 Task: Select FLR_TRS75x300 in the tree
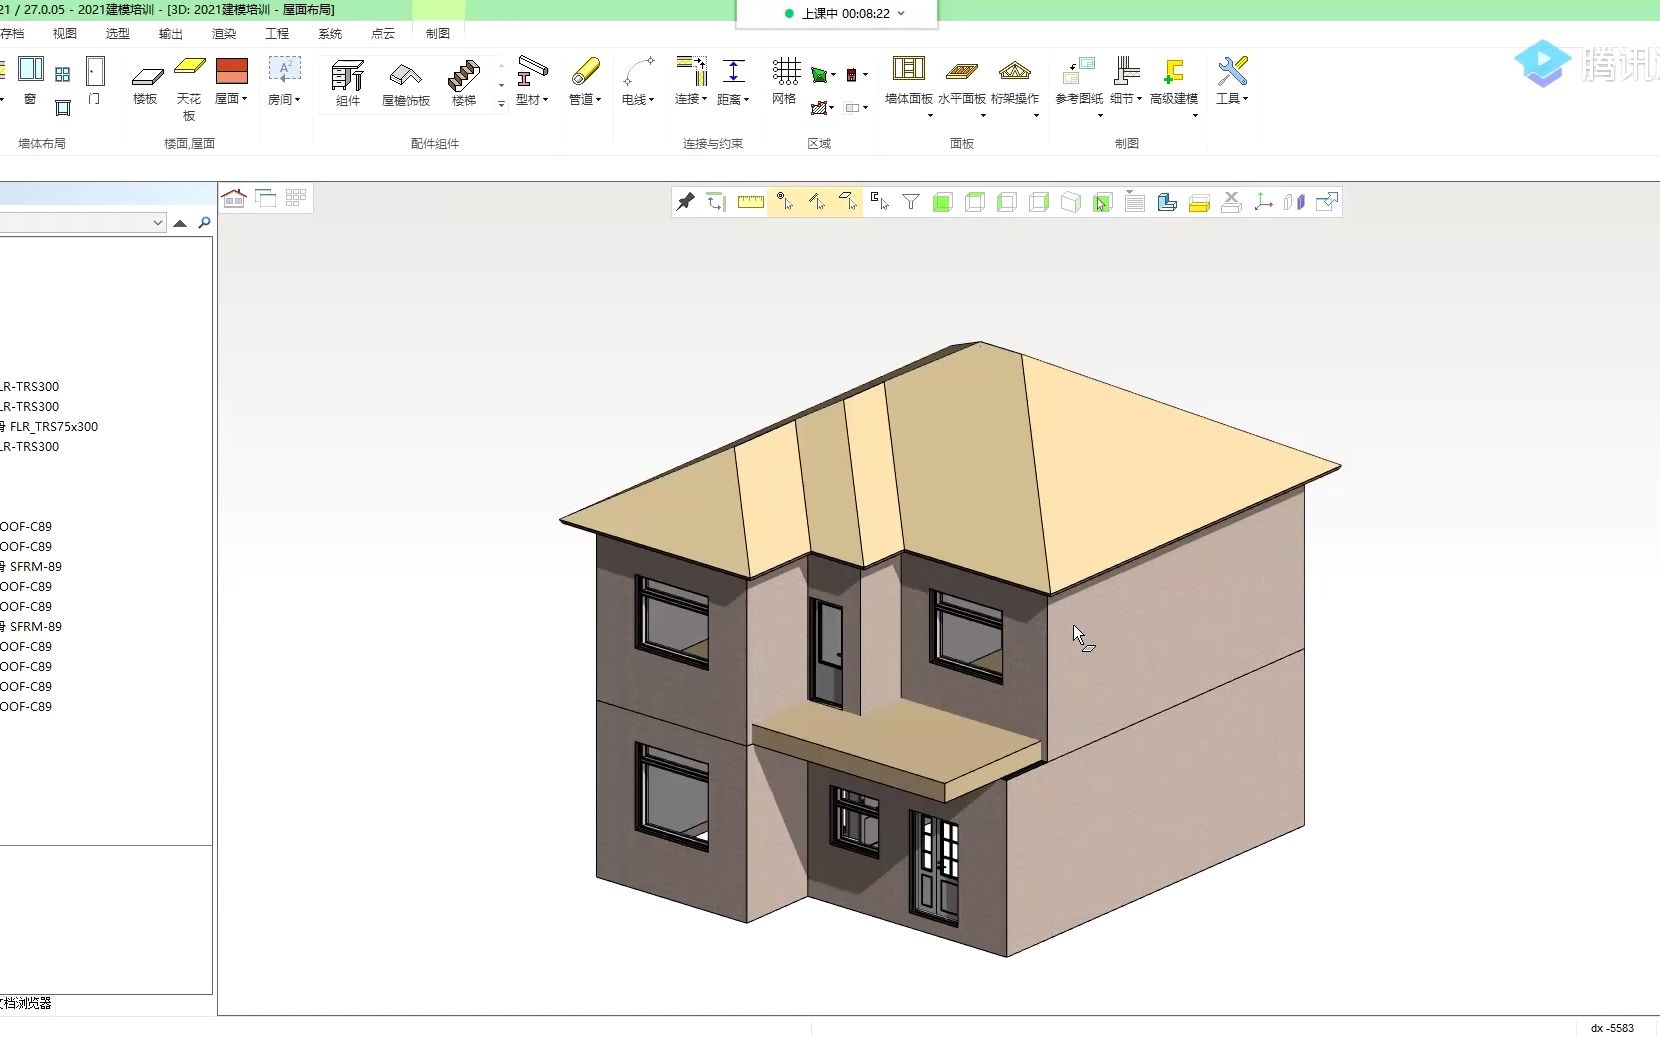pyautogui.click(x=54, y=427)
